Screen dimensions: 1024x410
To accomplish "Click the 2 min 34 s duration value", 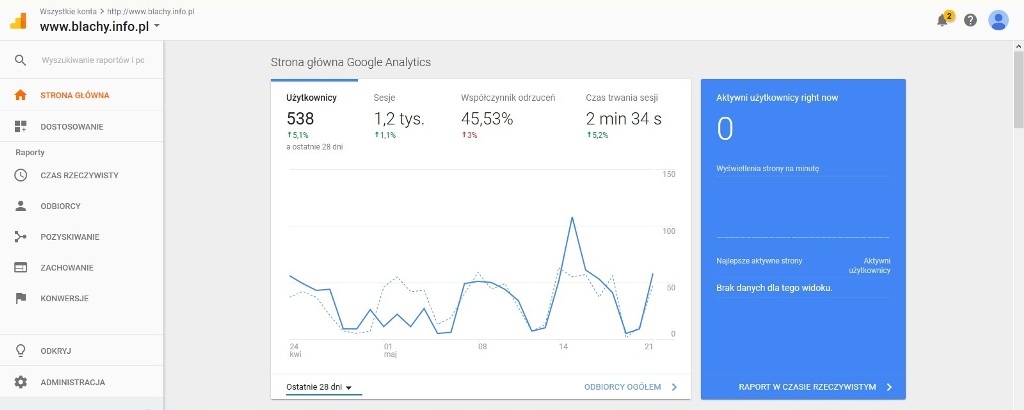I will point(624,119).
